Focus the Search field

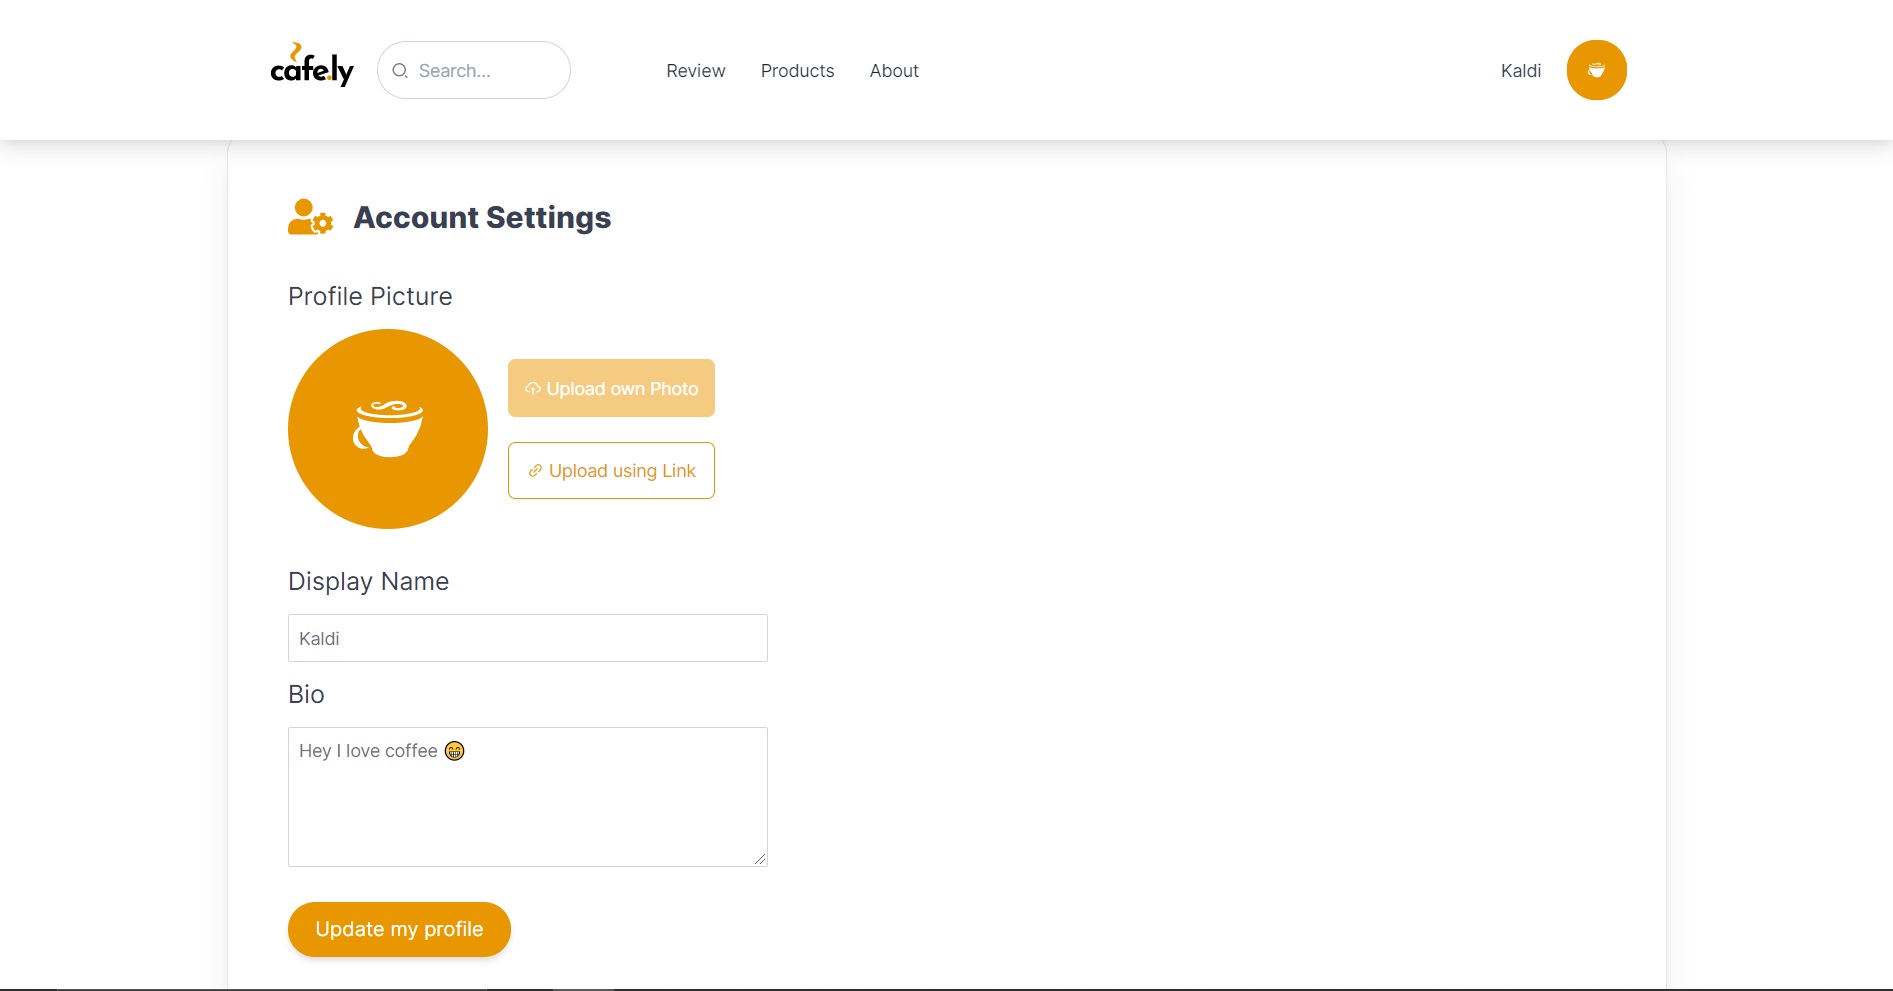tap(474, 70)
